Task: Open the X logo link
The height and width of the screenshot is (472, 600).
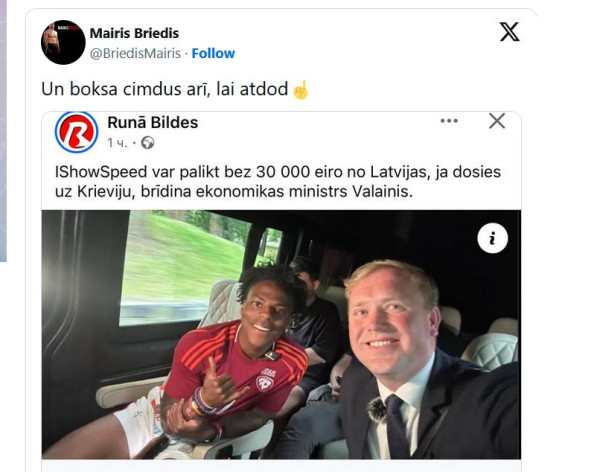Action: coord(509,32)
